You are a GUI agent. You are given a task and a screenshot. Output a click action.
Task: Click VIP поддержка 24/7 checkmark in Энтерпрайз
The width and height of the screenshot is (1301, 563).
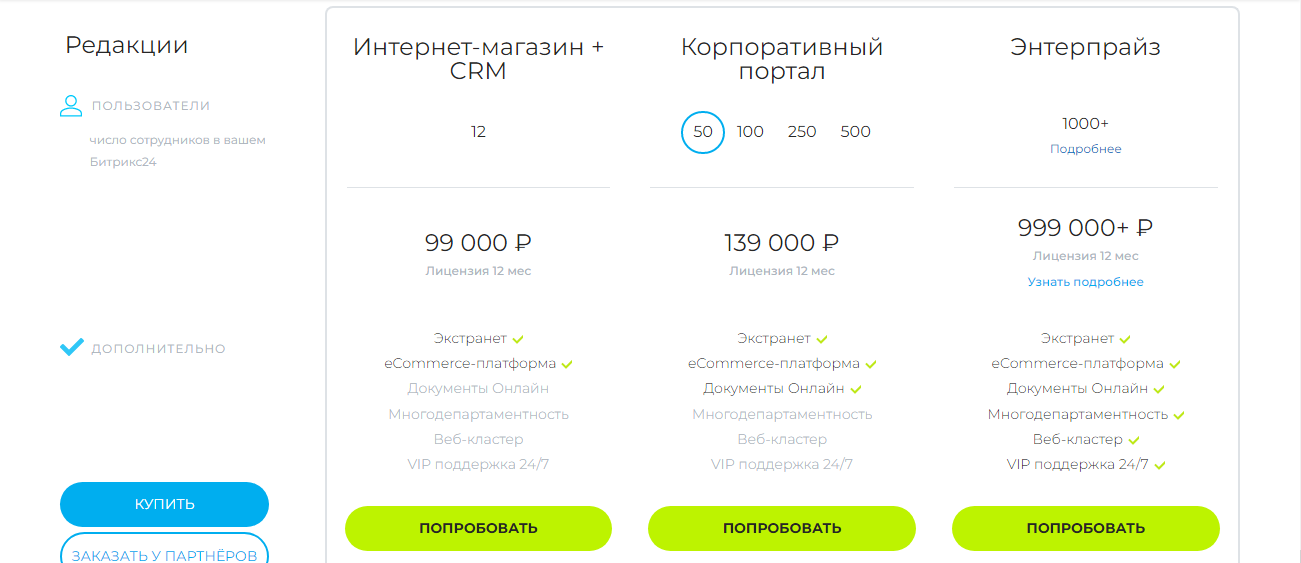(1160, 465)
